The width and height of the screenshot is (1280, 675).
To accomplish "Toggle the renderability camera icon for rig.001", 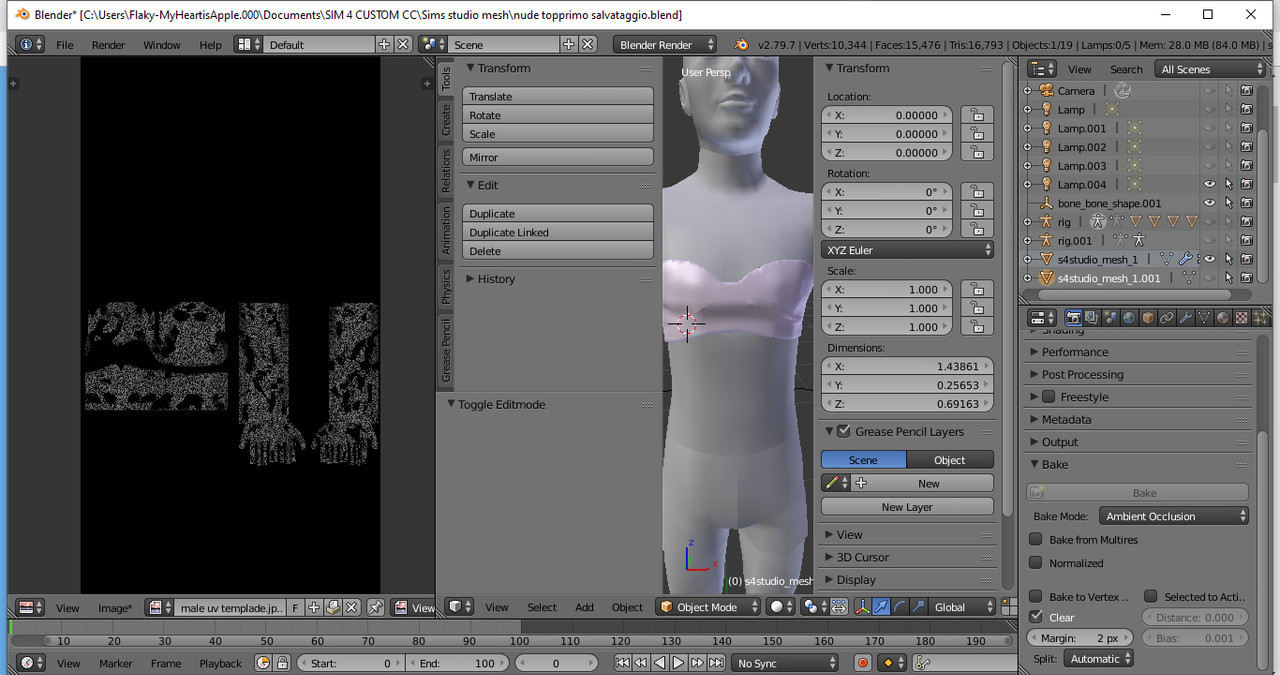I will click(x=1247, y=240).
